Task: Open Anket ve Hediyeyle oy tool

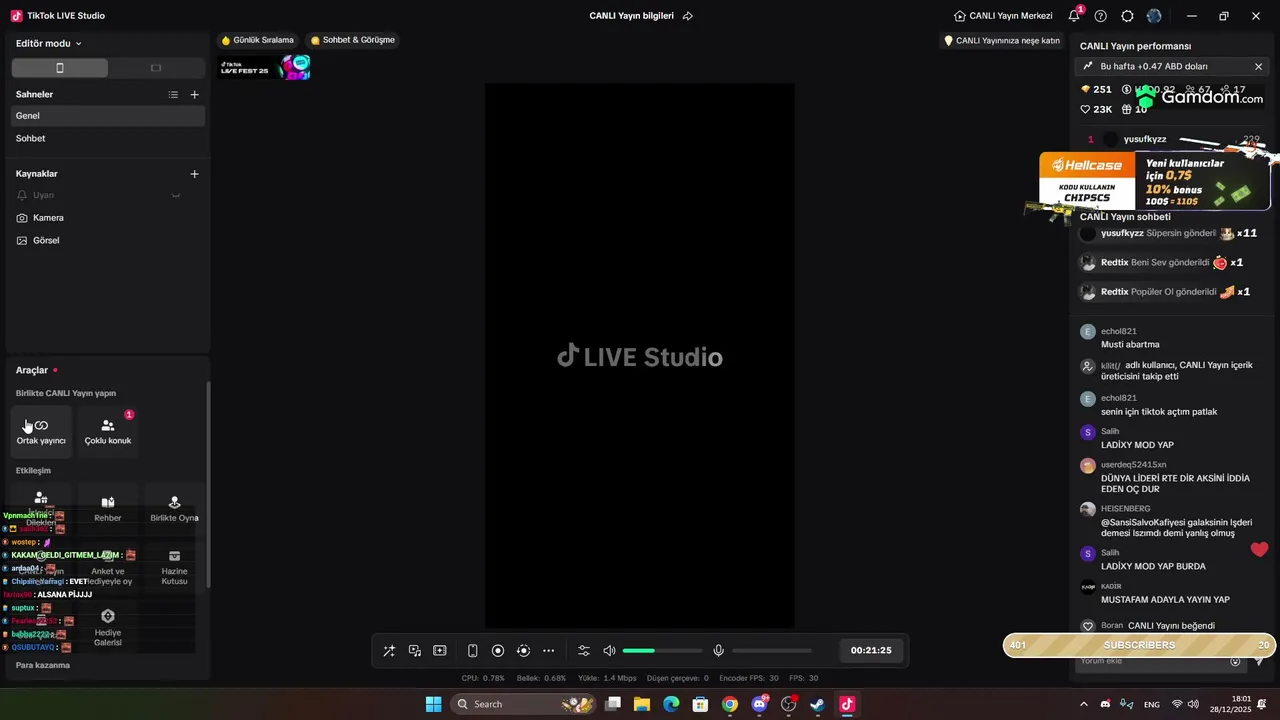Action: coord(108,567)
